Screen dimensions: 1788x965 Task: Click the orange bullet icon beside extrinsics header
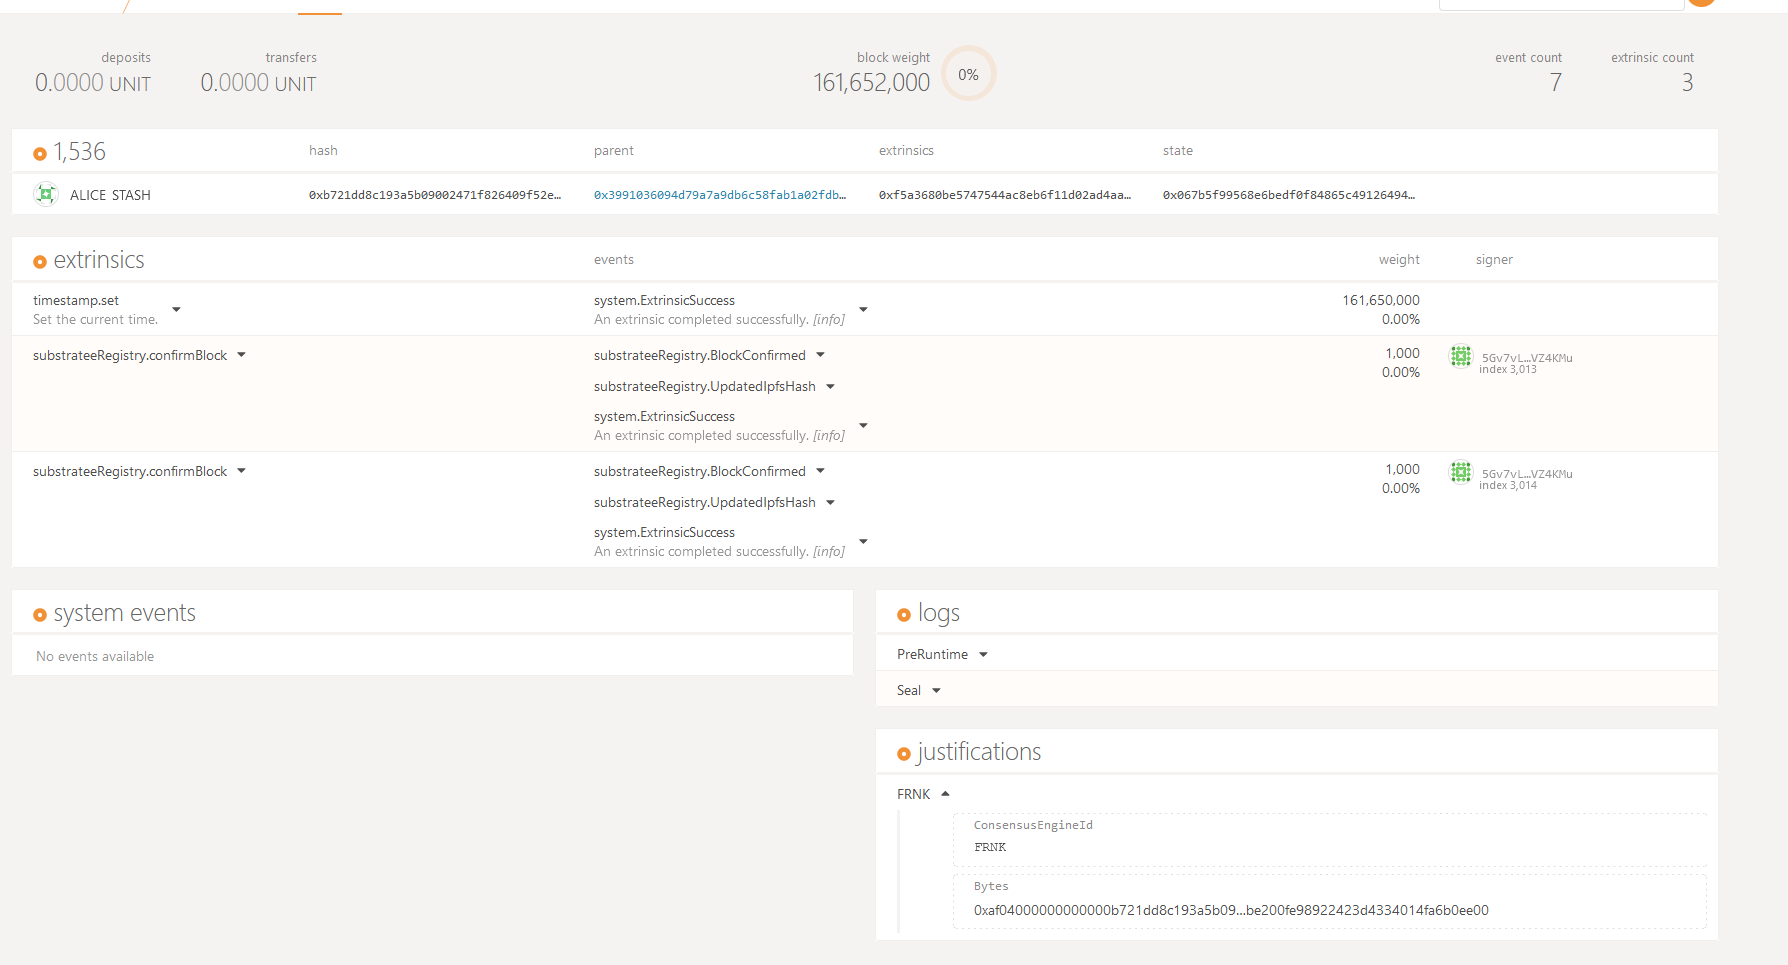[40, 260]
